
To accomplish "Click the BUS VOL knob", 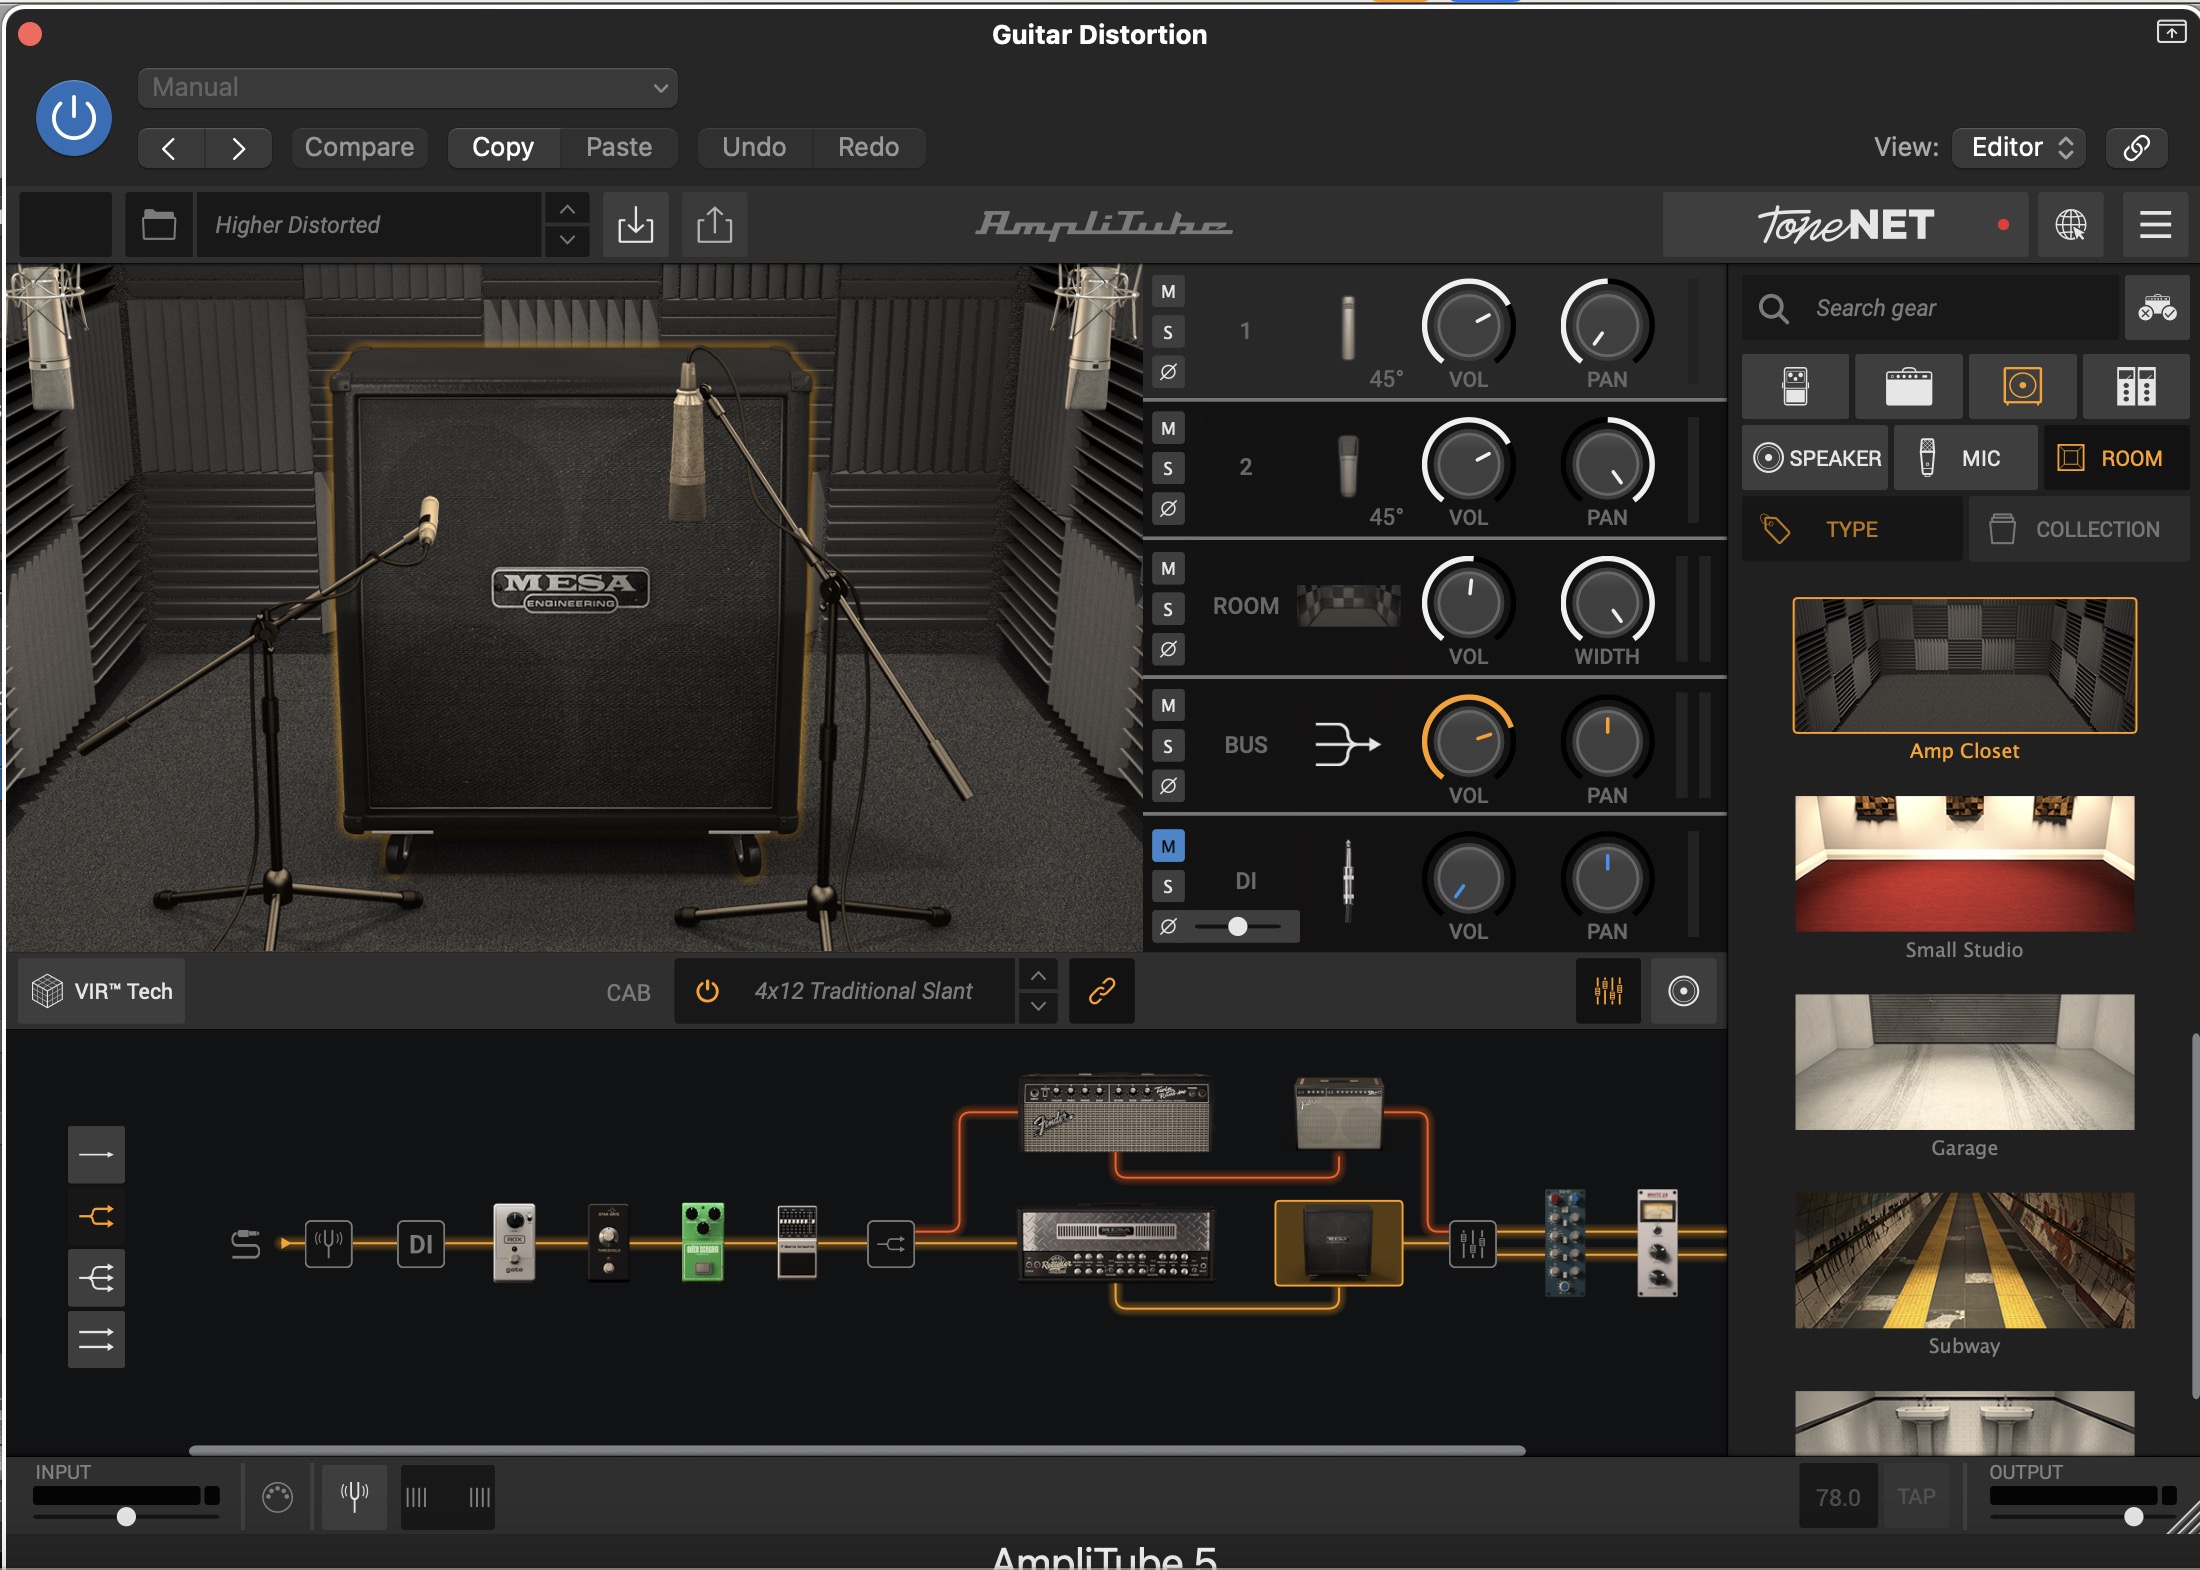I will [1468, 742].
